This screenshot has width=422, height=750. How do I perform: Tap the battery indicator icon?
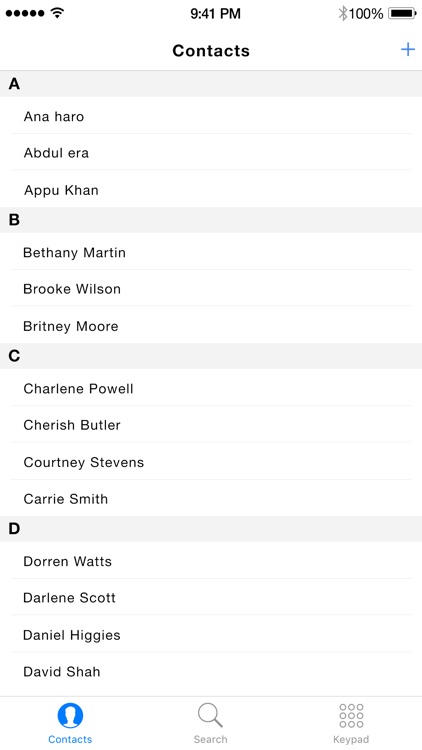pyautogui.click(x=402, y=13)
